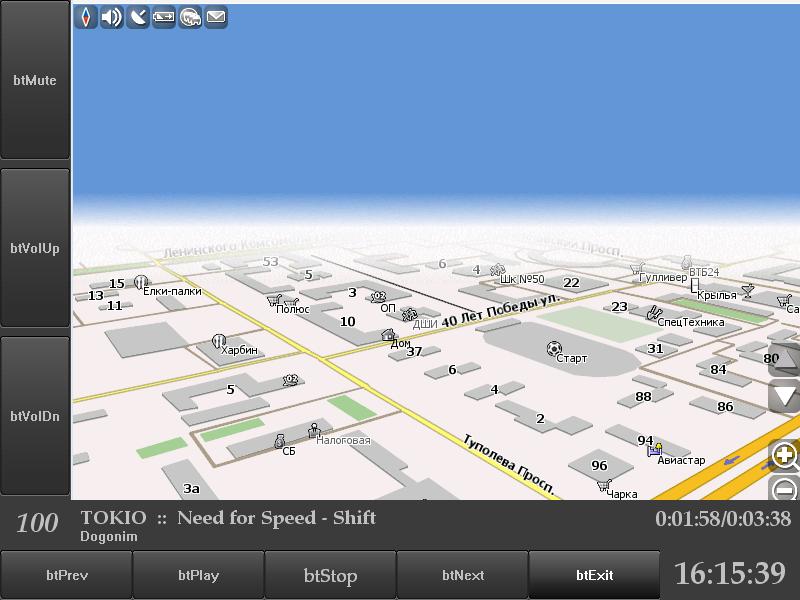This screenshot has height=600, width=800.
Task: Select the Старт stadium marker on map
Action: (554, 348)
